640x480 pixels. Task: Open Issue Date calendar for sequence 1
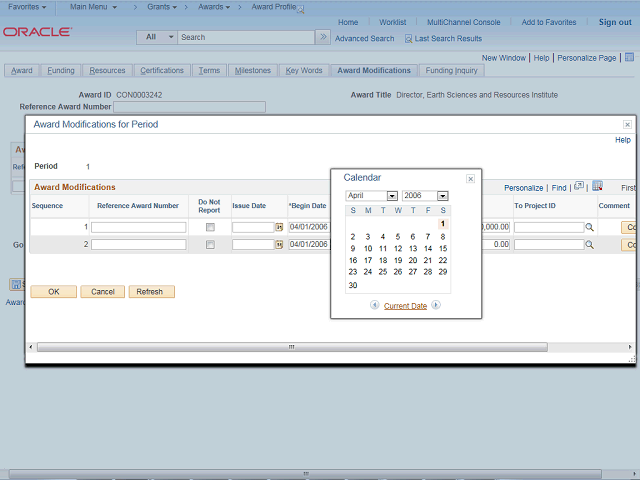(x=279, y=227)
